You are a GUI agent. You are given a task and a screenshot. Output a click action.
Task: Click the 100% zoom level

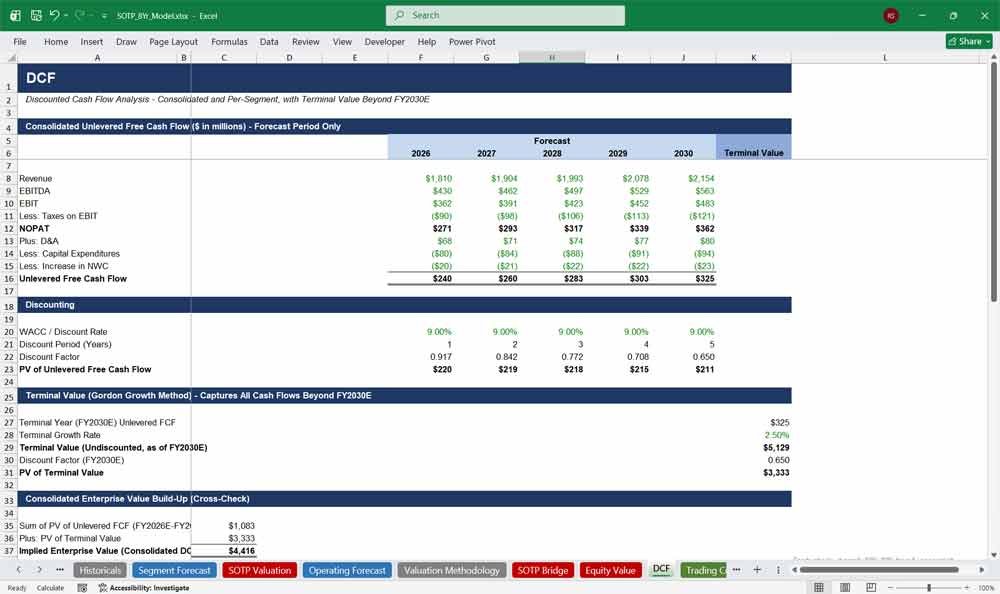(x=986, y=588)
